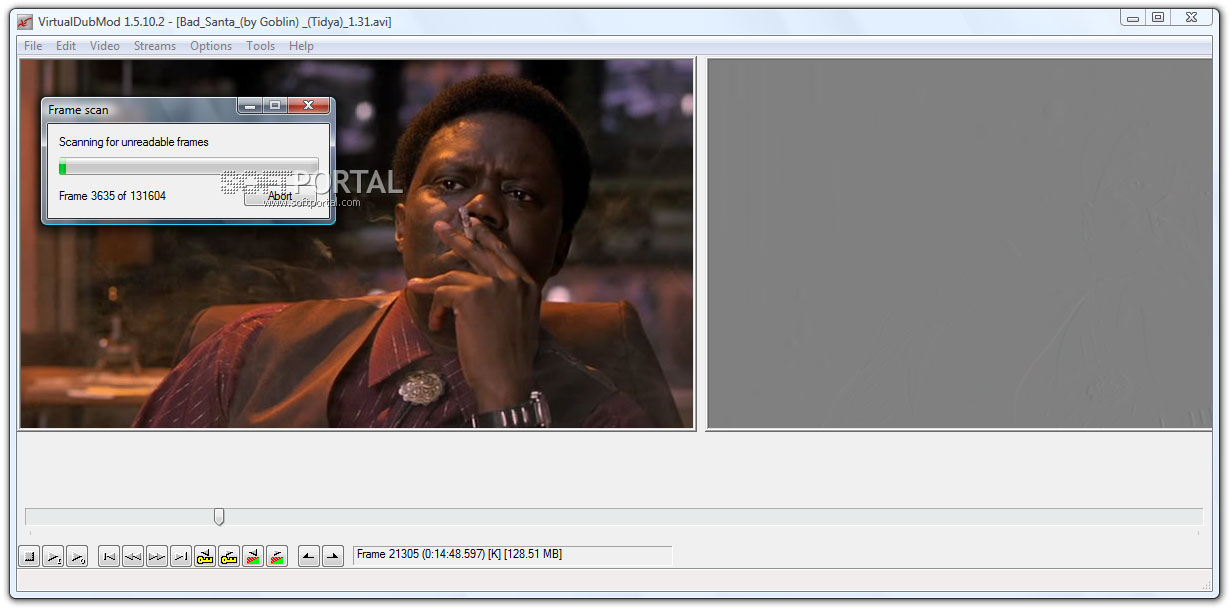Click the 'Frame 3635 of 131604' text
Viewport: 1230px width, 615px height.
click(112, 196)
